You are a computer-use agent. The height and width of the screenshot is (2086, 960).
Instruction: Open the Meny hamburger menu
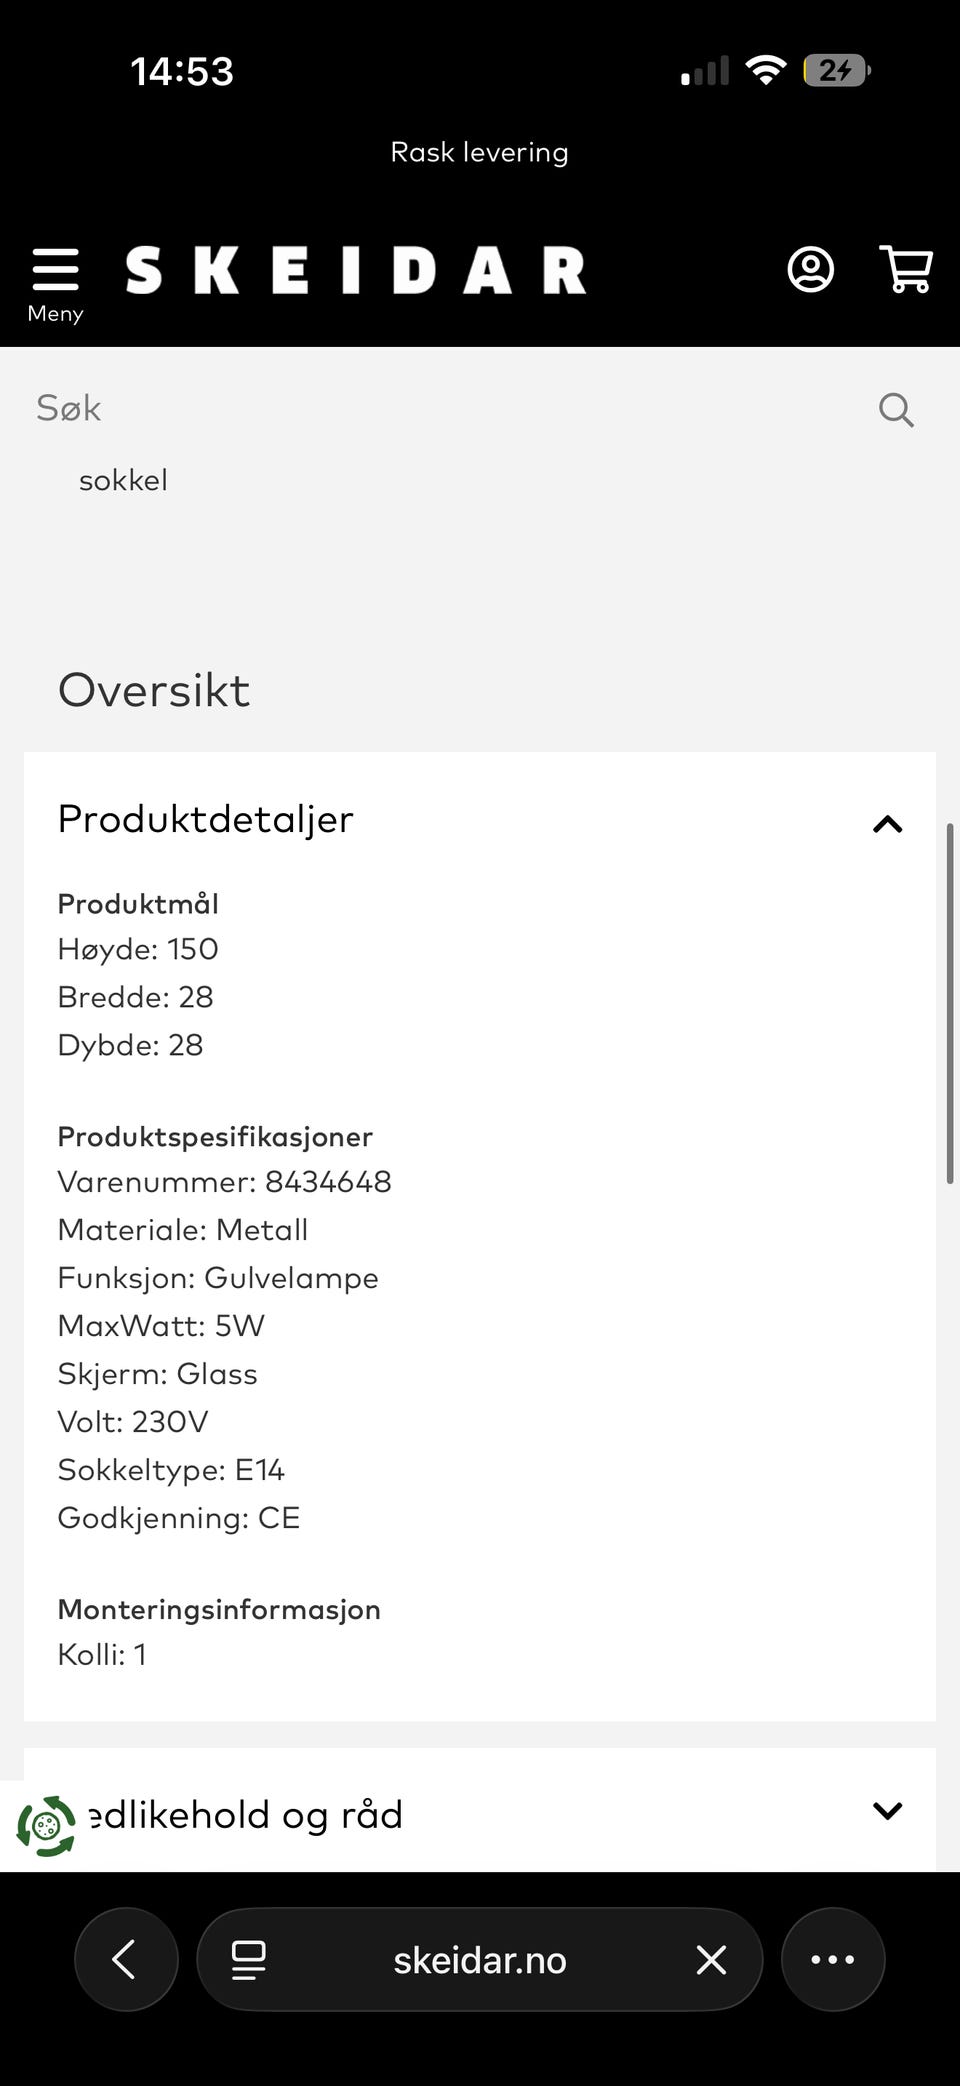[x=55, y=283]
